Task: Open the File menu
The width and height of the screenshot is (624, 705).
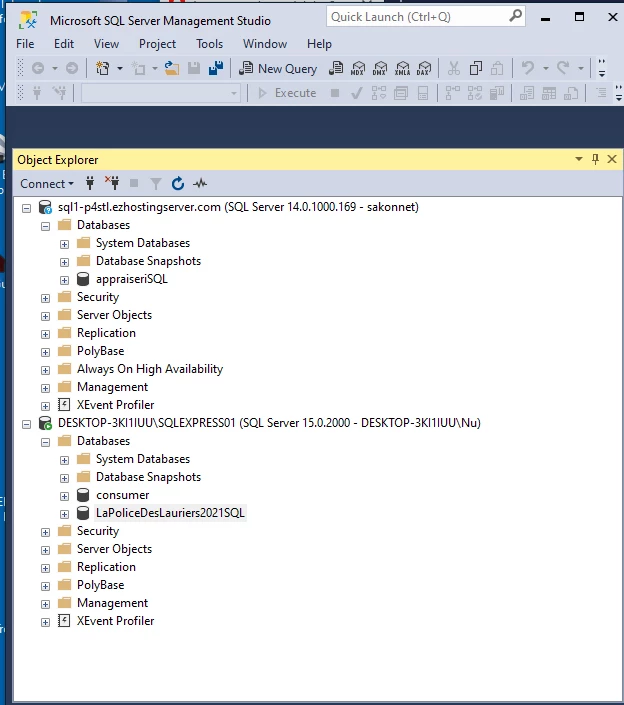Action: 25,44
